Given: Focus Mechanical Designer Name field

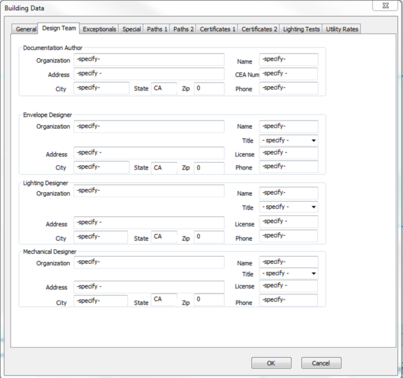Looking at the screenshot, I should pos(289,262).
